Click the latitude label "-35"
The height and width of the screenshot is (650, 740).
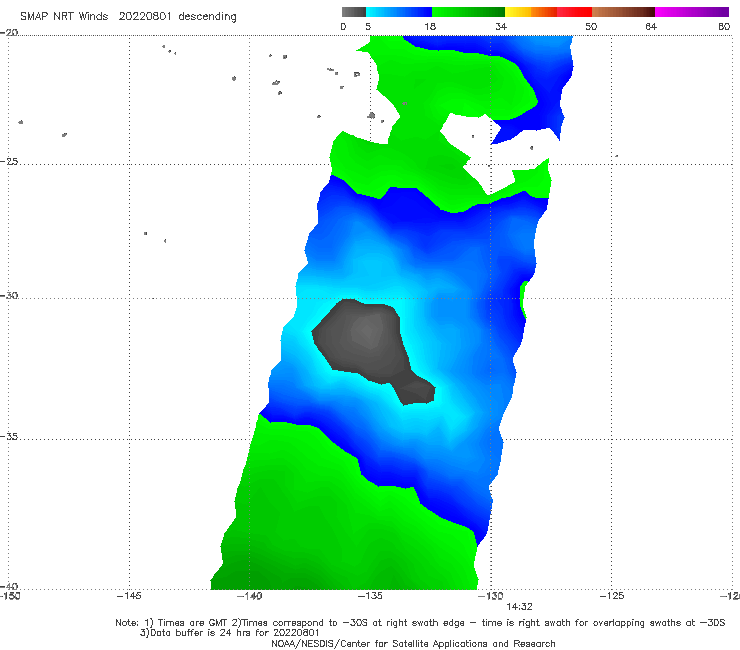(x=9, y=437)
